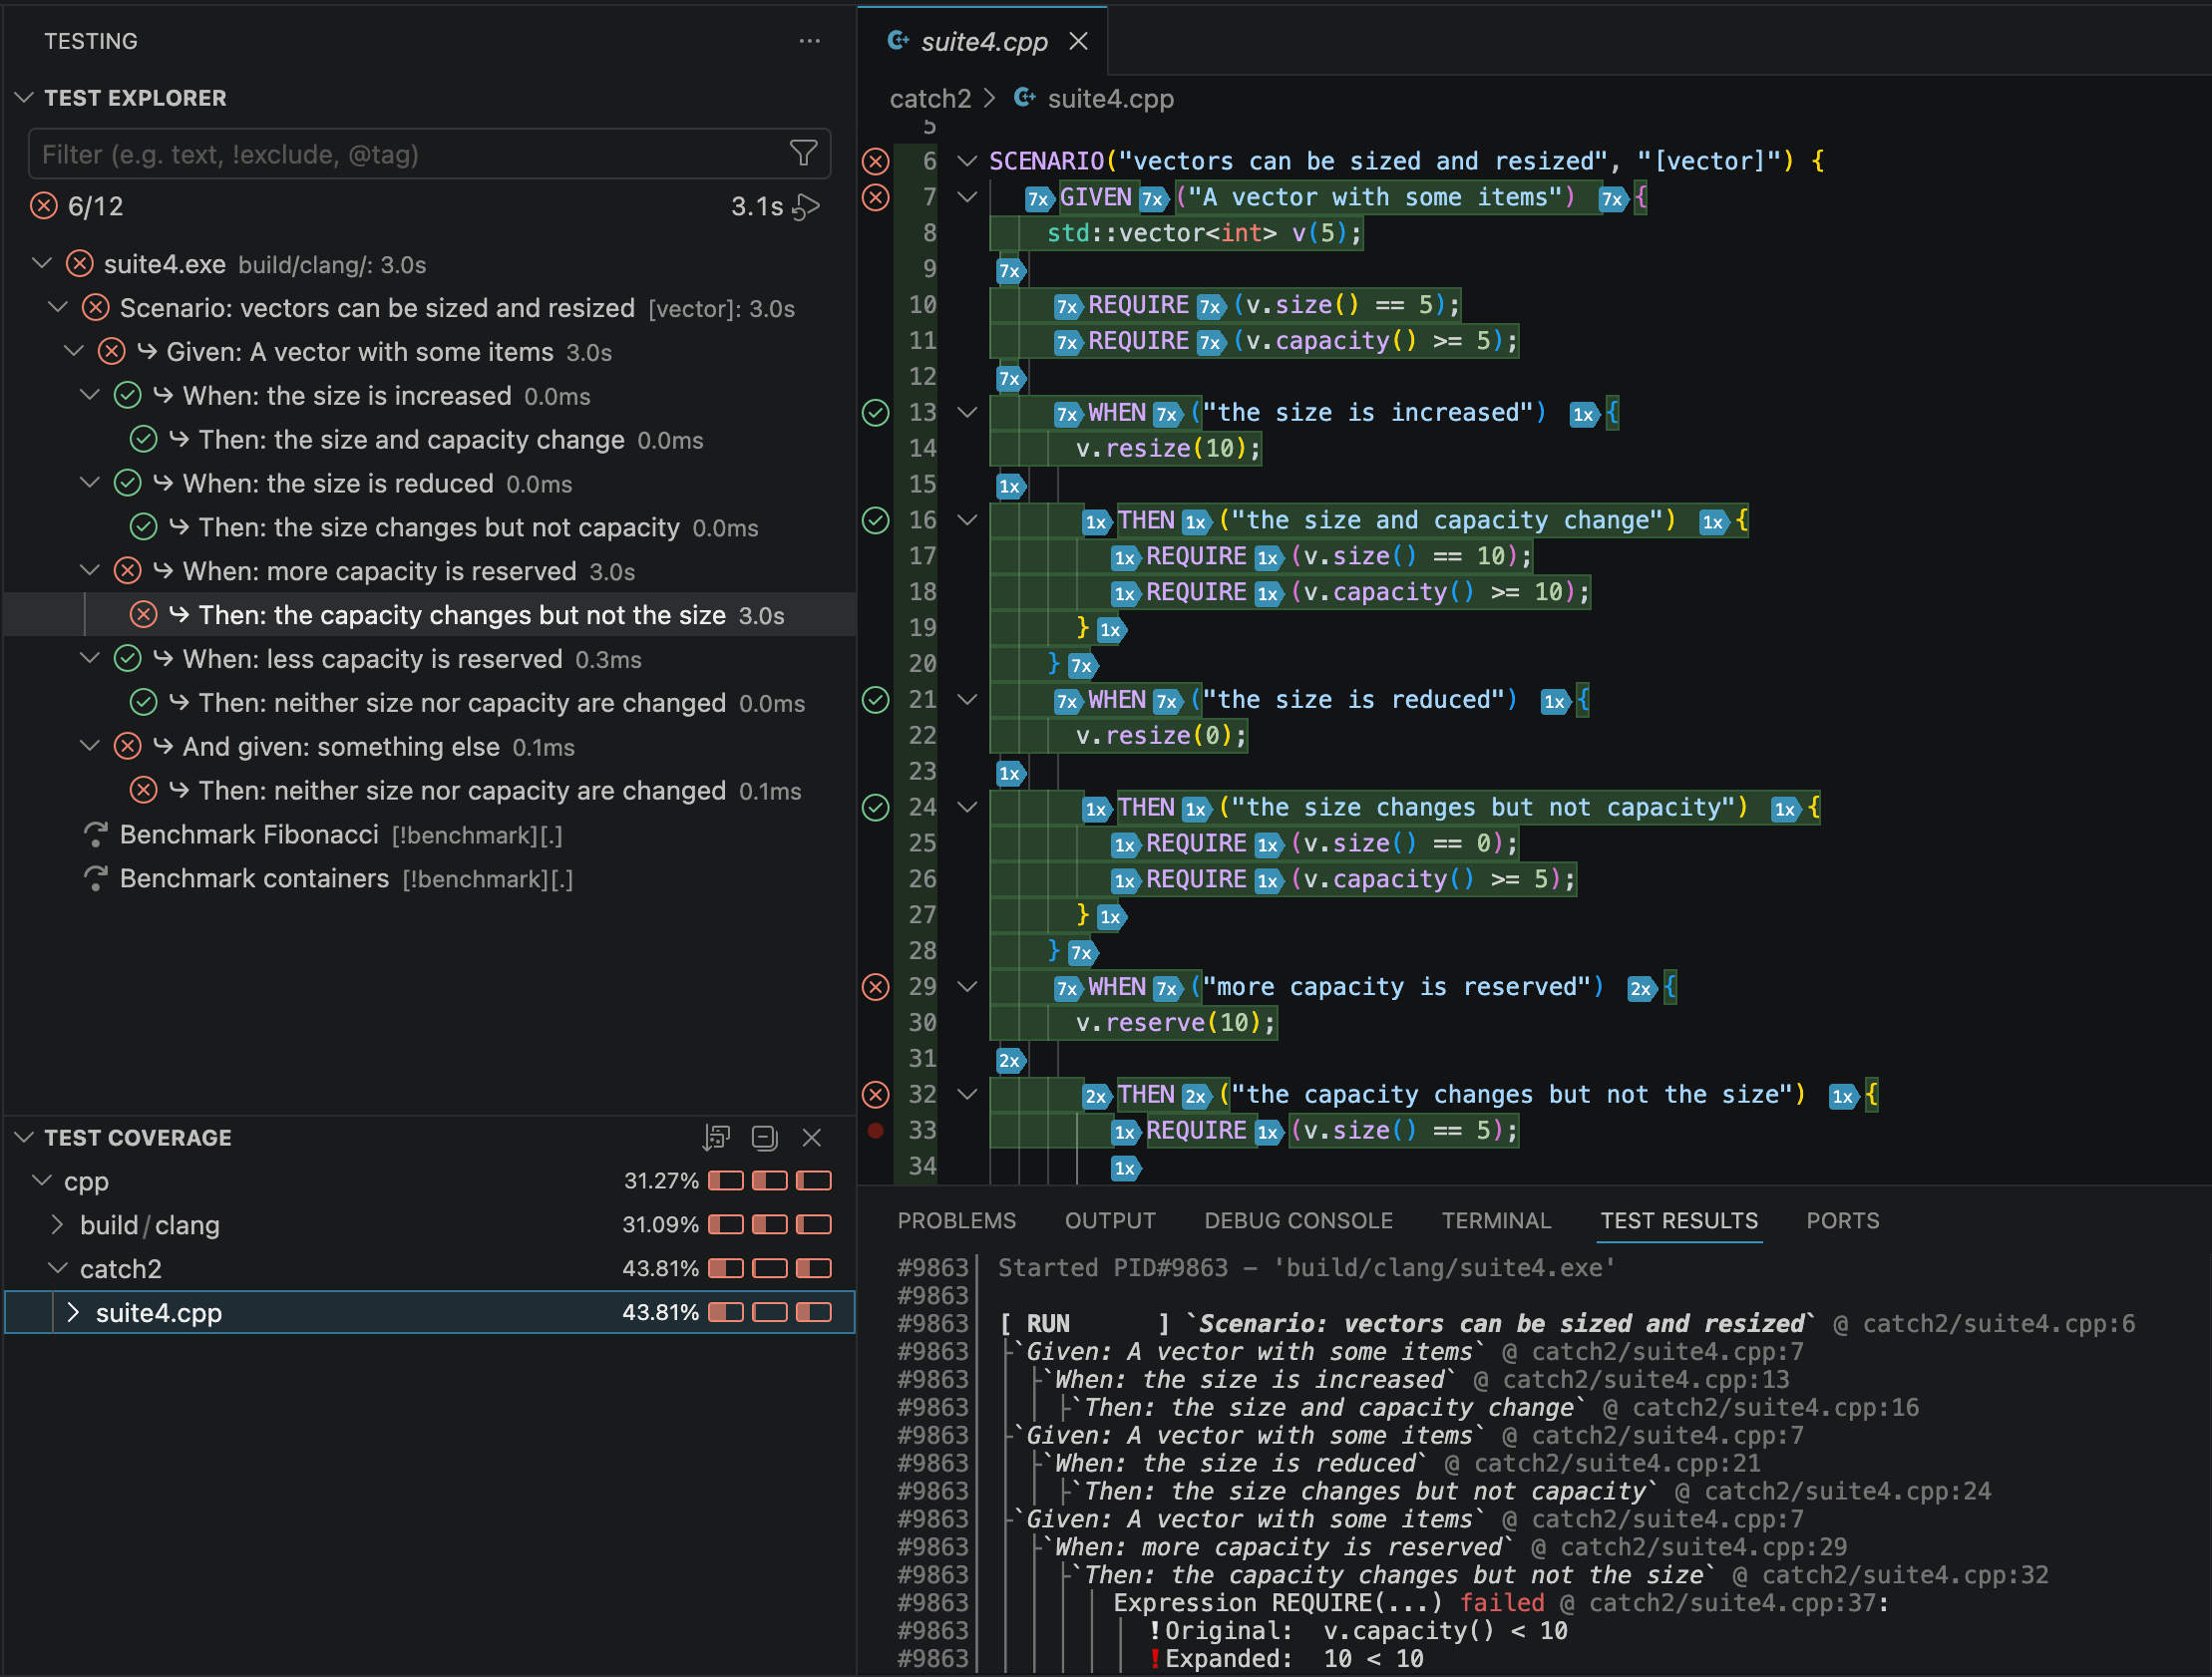The image size is (2212, 1677).
Task: Collapse all in Test Coverage panel
Action: [x=764, y=1137]
